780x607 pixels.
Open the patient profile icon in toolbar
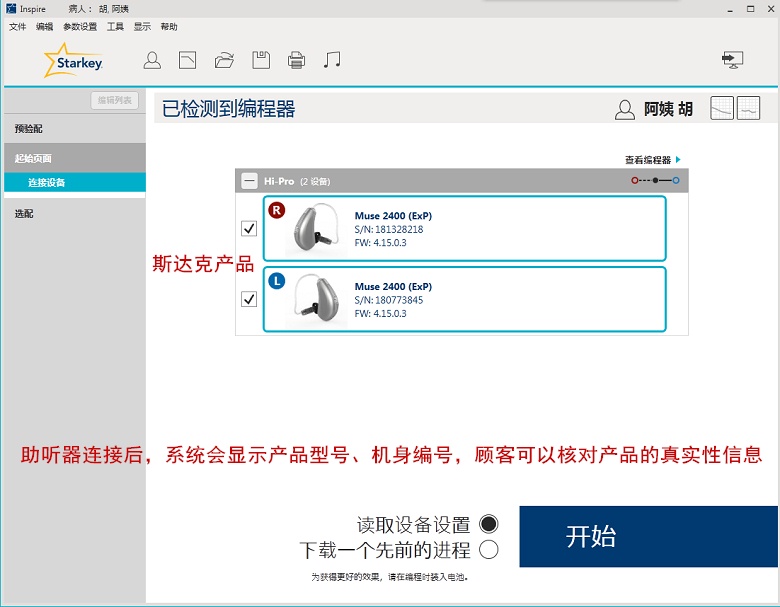152,60
